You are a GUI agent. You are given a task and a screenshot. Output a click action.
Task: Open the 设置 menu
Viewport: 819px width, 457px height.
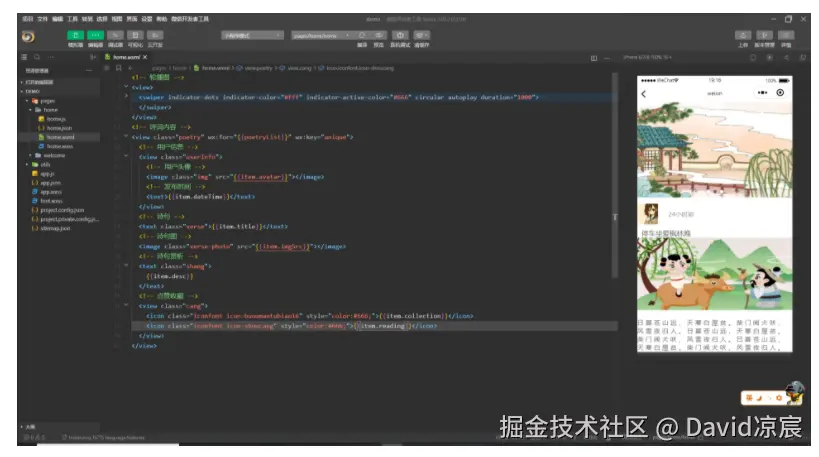pos(147,19)
